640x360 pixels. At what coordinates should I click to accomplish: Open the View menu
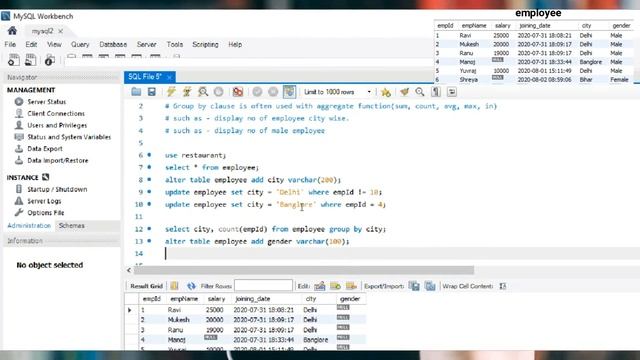pyautogui.click(x=54, y=44)
